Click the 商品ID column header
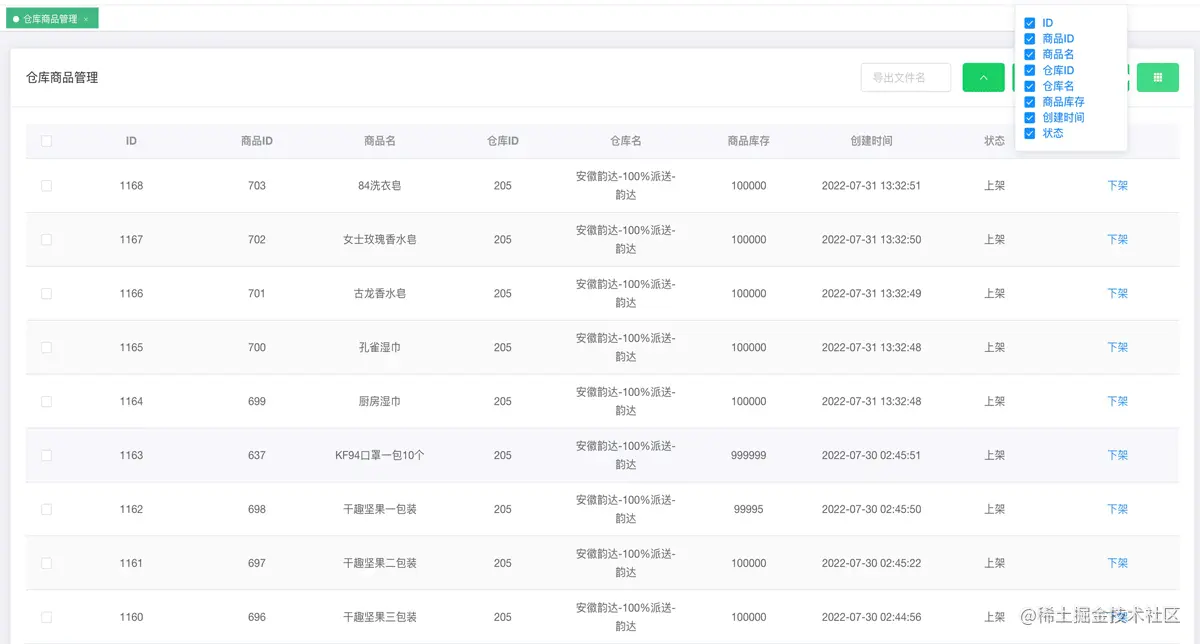The height and width of the screenshot is (644, 1200). click(257, 141)
